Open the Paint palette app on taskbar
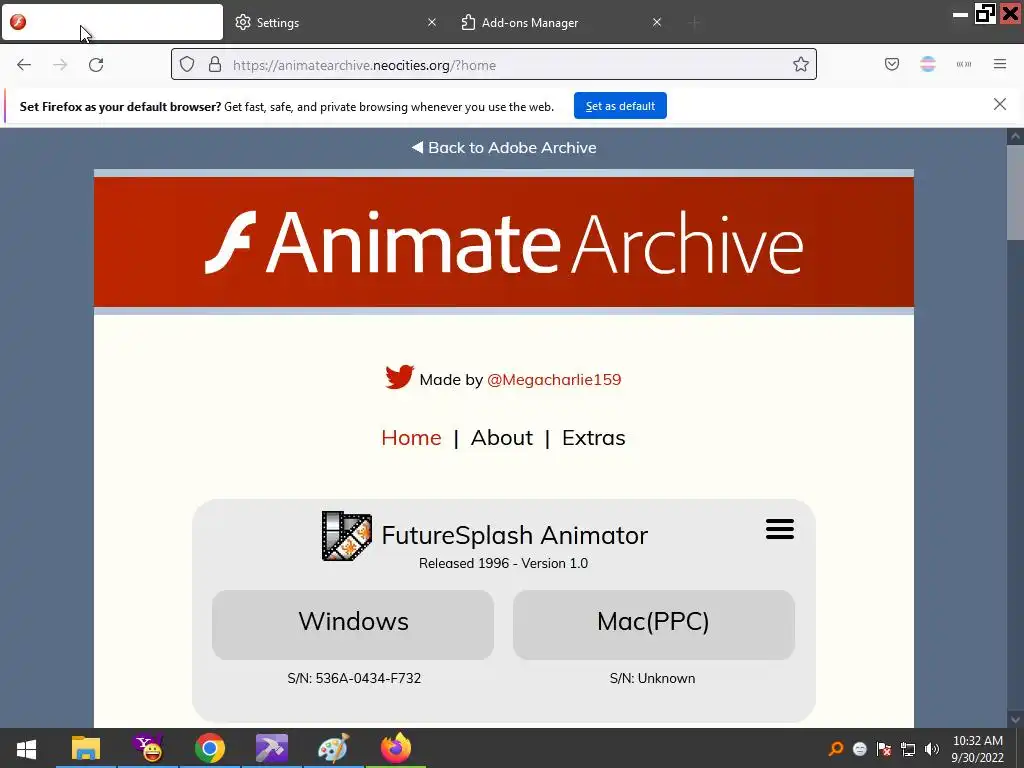 [x=334, y=748]
